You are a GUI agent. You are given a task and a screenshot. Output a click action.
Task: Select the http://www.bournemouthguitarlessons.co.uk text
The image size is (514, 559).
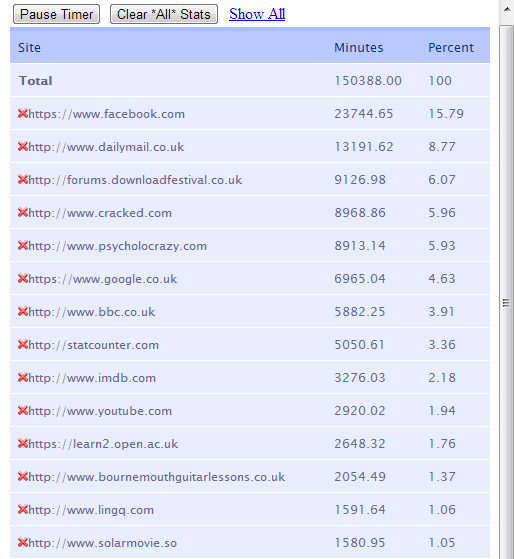(157, 477)
